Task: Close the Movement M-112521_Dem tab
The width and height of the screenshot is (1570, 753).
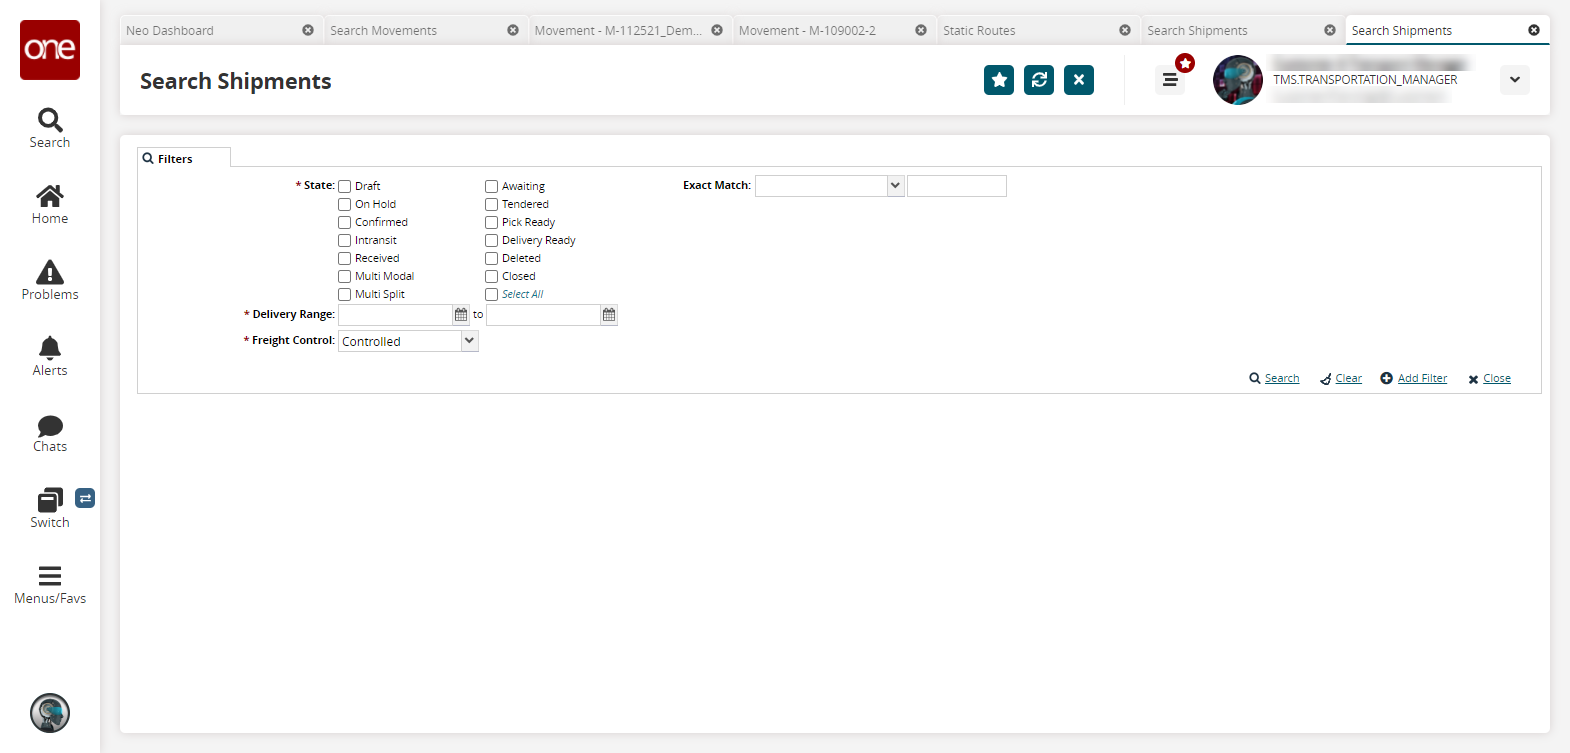Action: pos(717,30)
